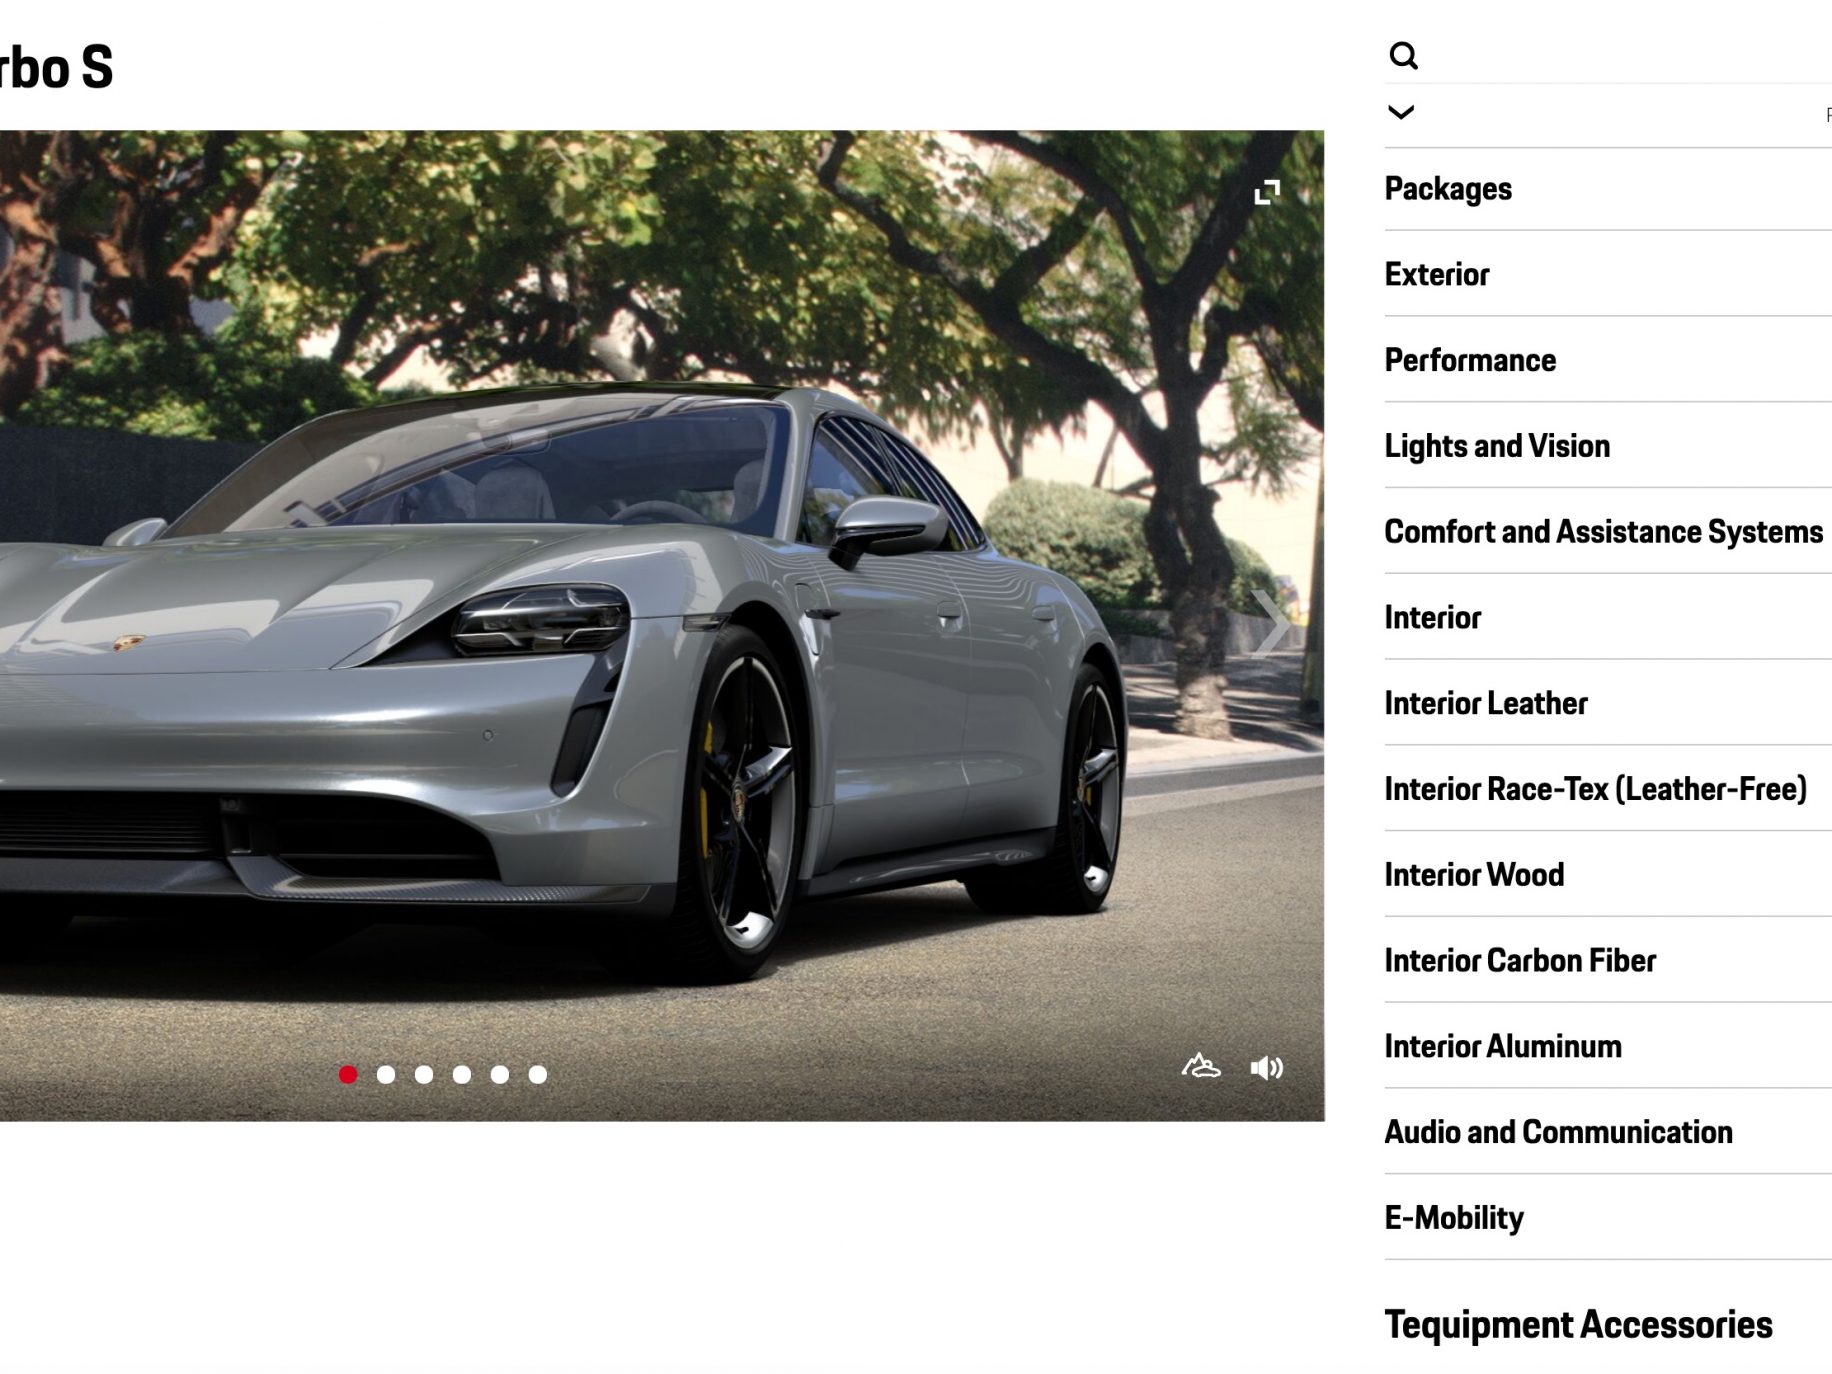Advance to the next car view arrow
Image resolution: width=1832 pixels, height=1374 pixels.
[1269, 624]
